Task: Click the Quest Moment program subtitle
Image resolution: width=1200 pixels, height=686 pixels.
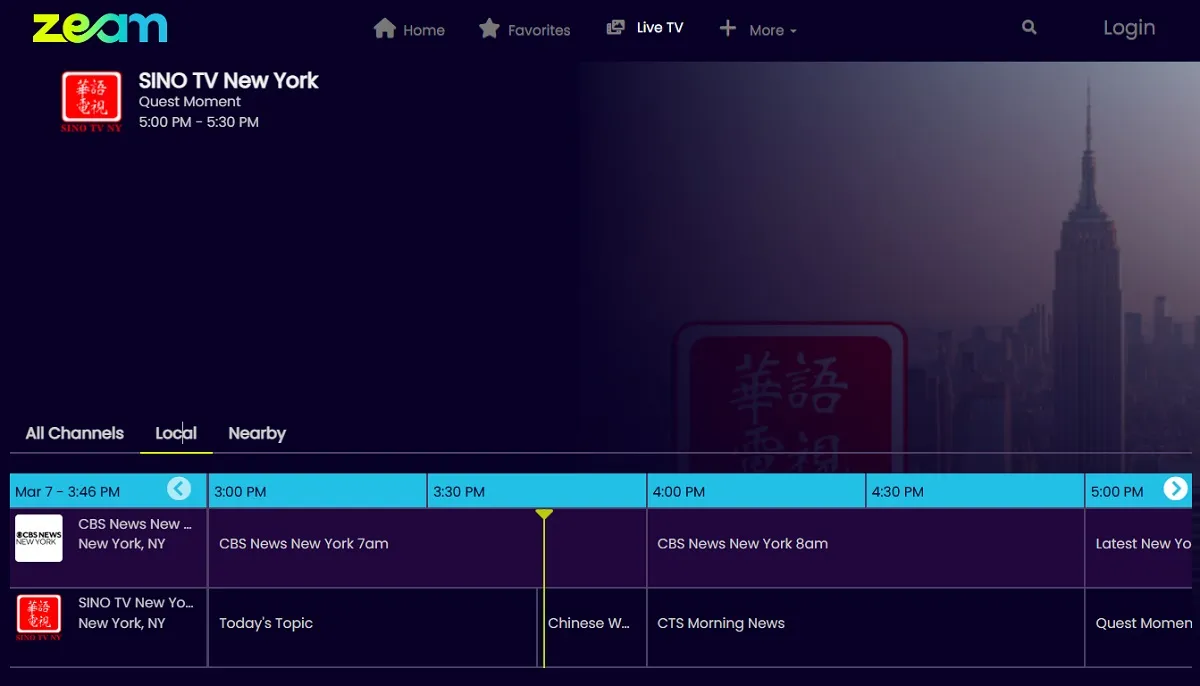Action: [190, 102]
